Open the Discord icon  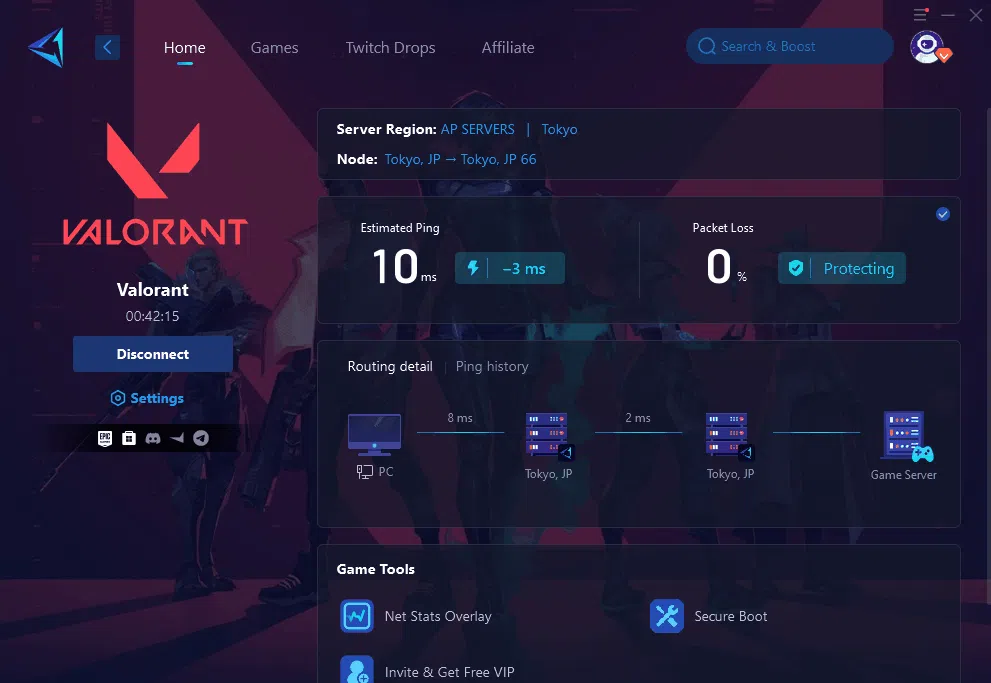(x=153, y=438)
